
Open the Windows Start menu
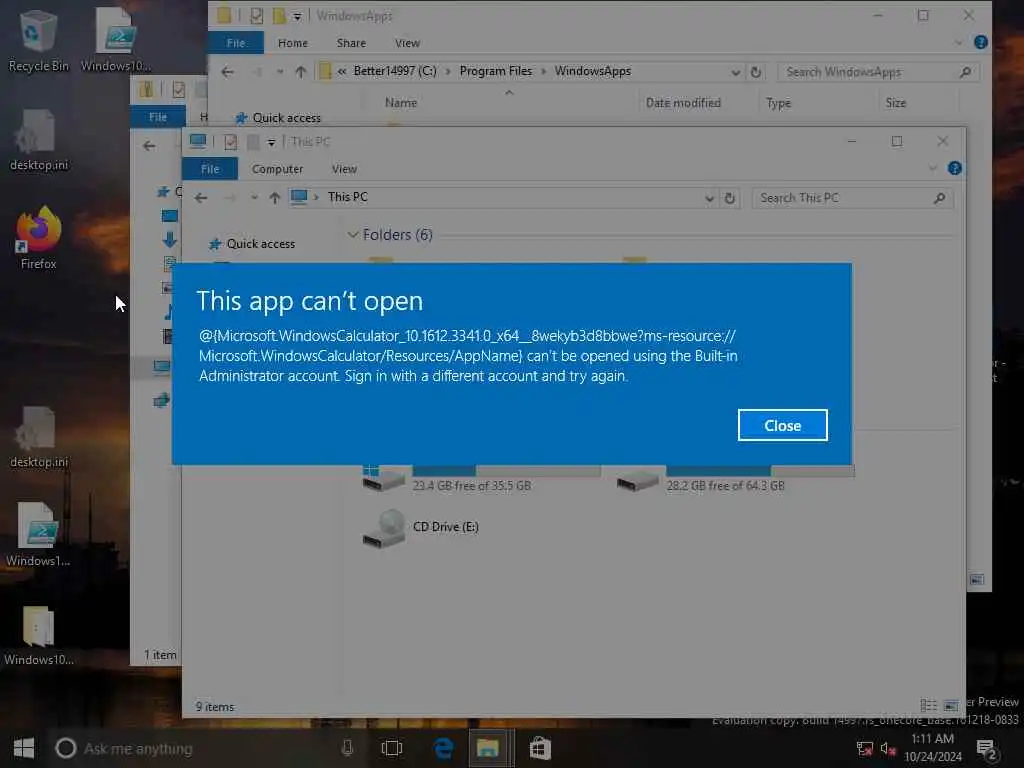coord(24,748)
